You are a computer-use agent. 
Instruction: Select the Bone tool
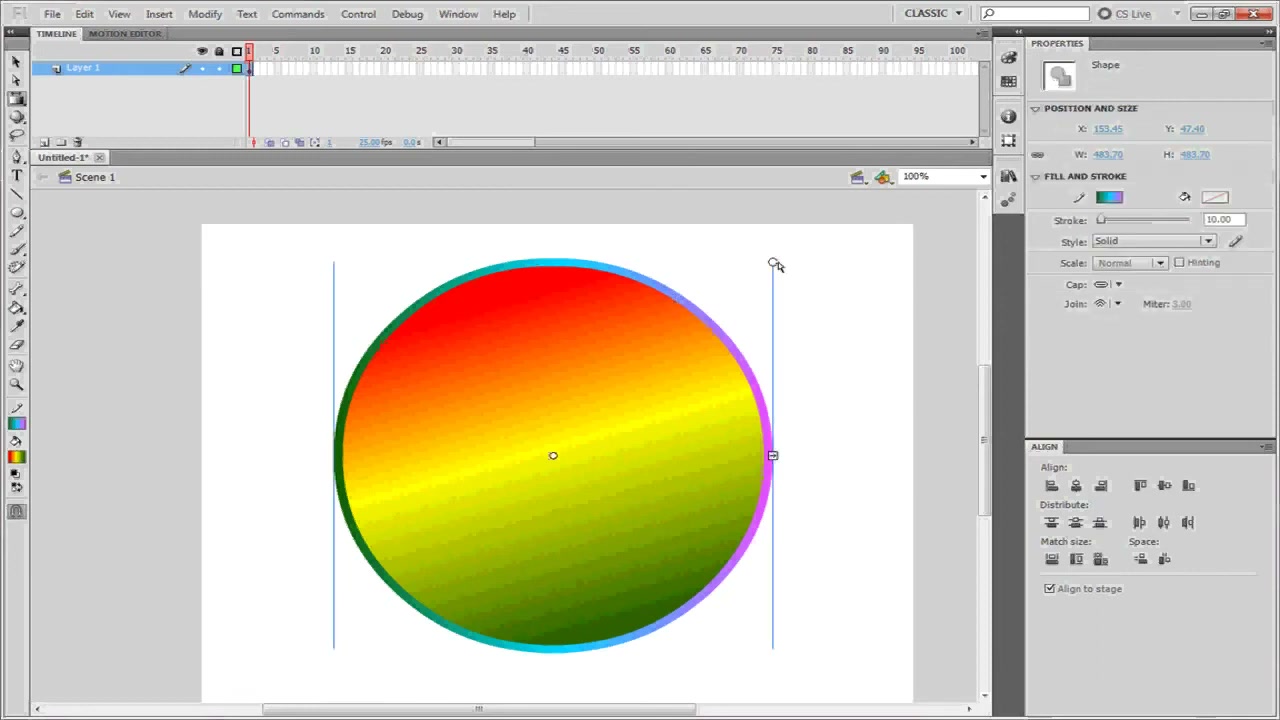[16, 289]
